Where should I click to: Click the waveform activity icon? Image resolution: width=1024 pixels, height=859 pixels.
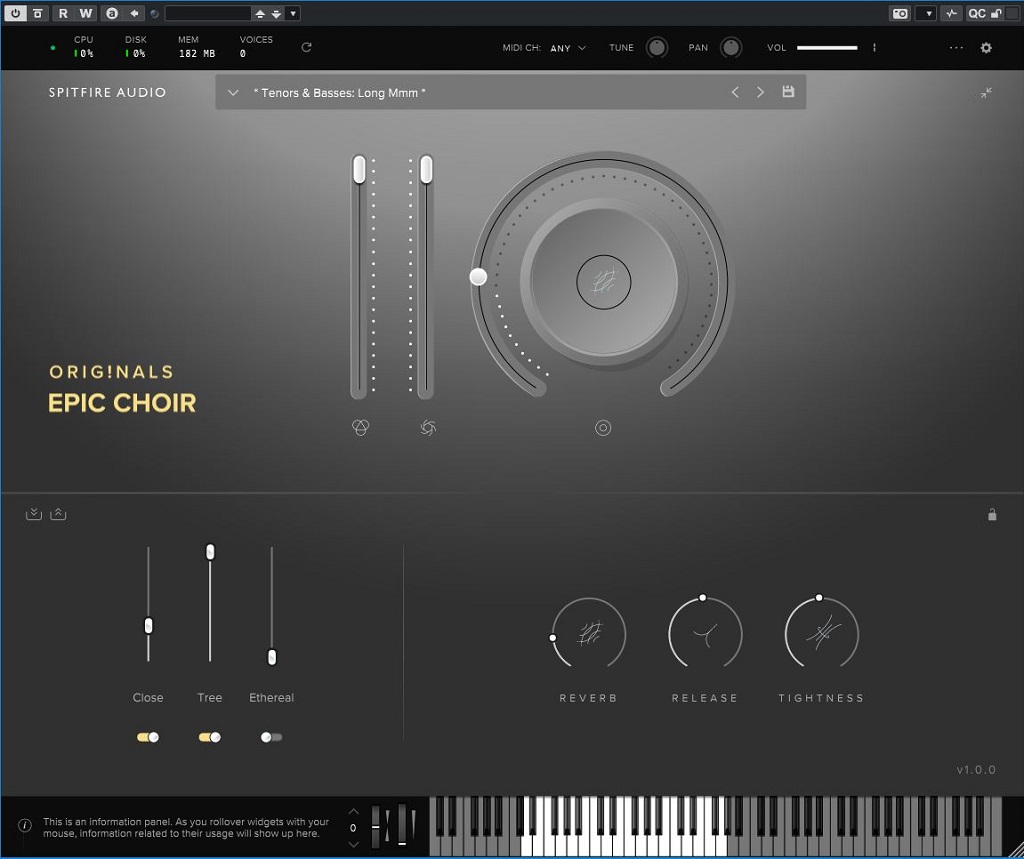pos(952,14)
